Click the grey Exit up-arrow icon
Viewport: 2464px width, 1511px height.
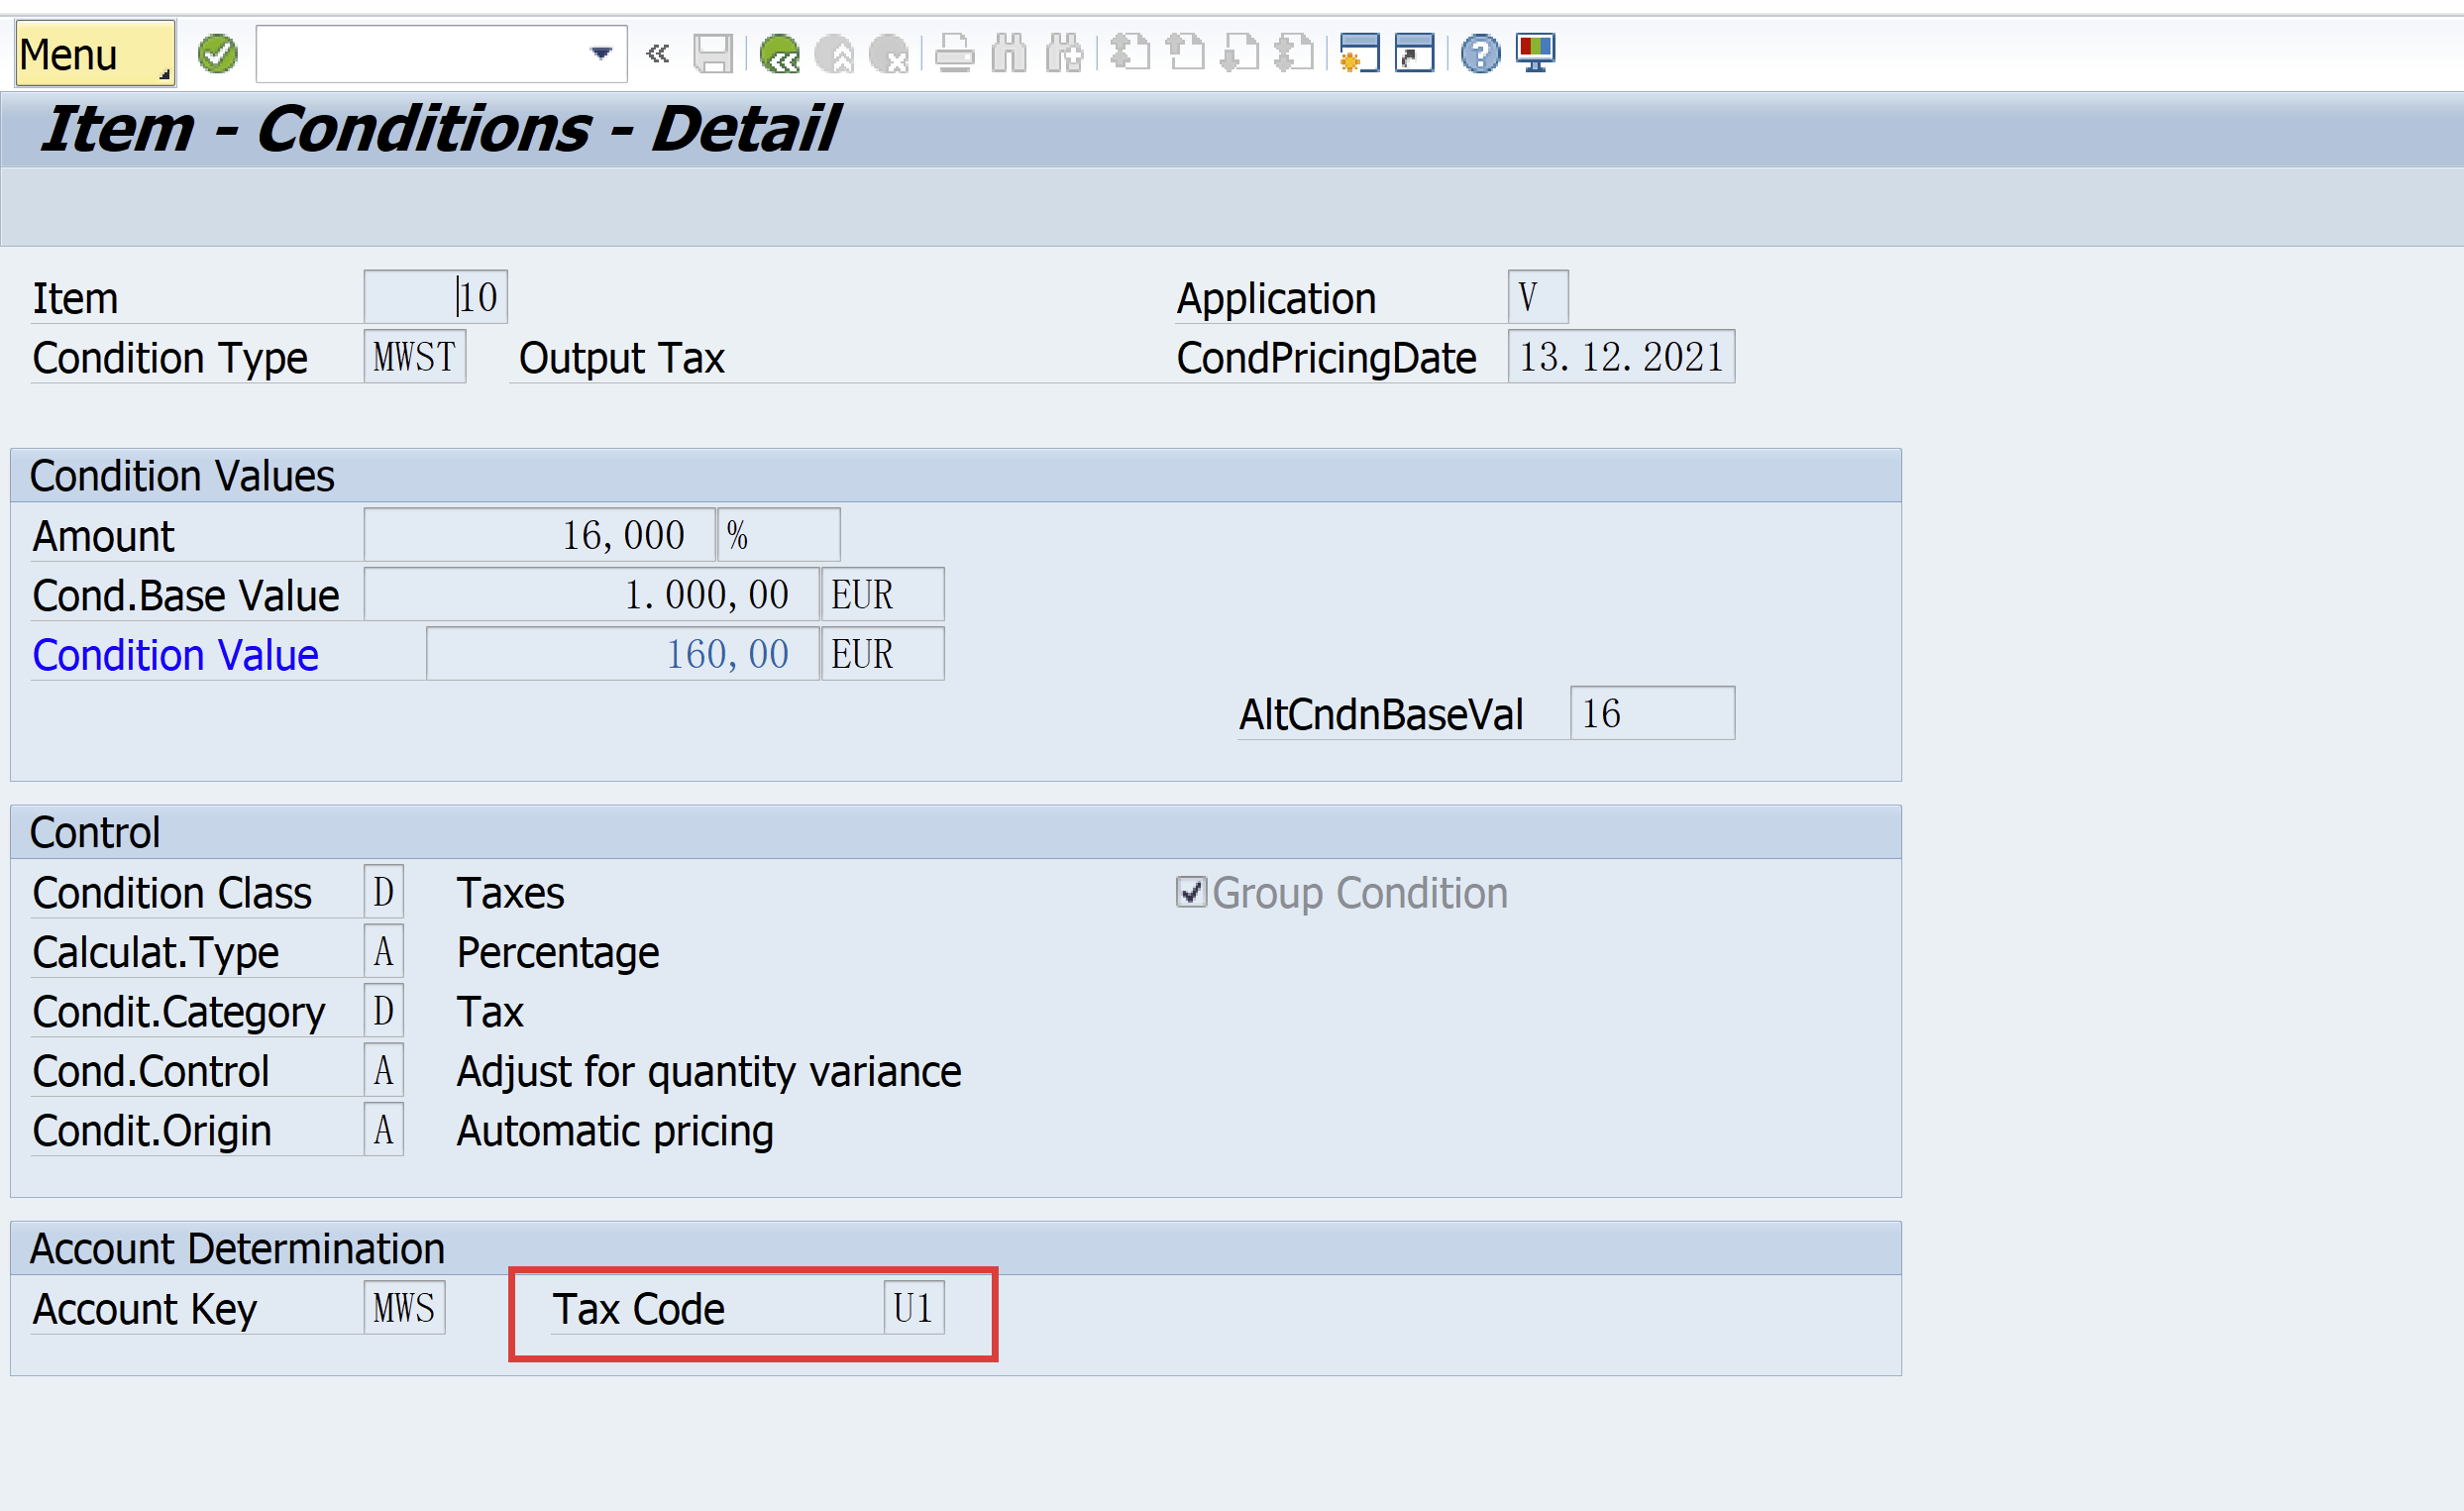[834, 54]
